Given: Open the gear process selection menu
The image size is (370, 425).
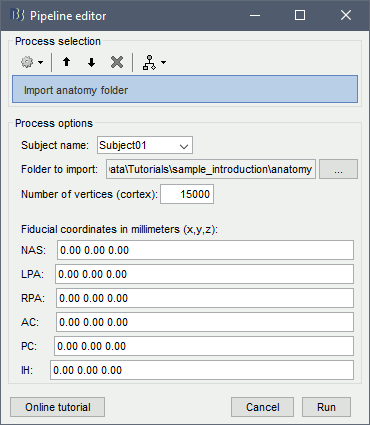Looking at the screenshot, I should [x=32, y=62].
